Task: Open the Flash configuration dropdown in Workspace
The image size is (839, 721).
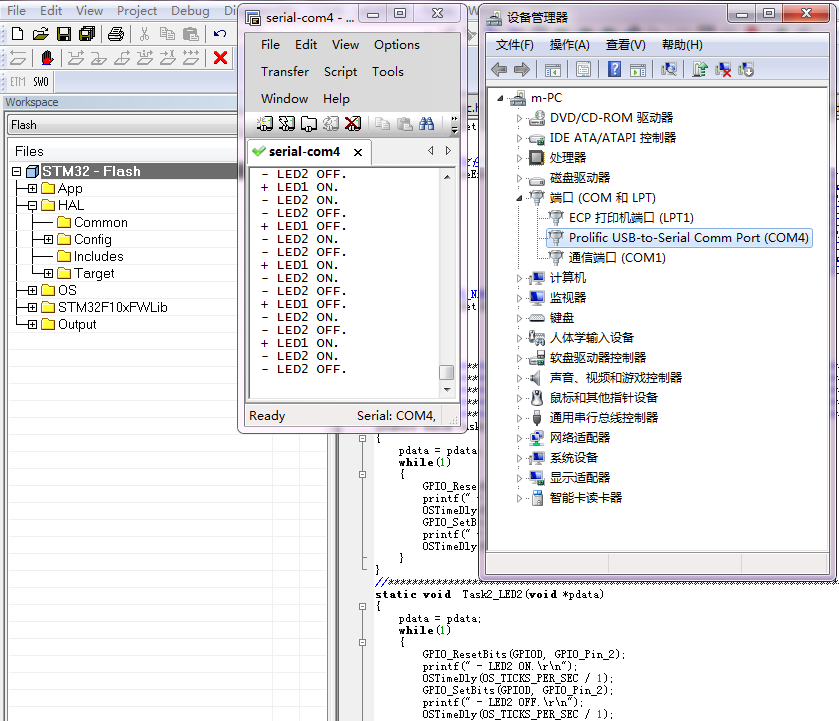Action: pos(122,125)
